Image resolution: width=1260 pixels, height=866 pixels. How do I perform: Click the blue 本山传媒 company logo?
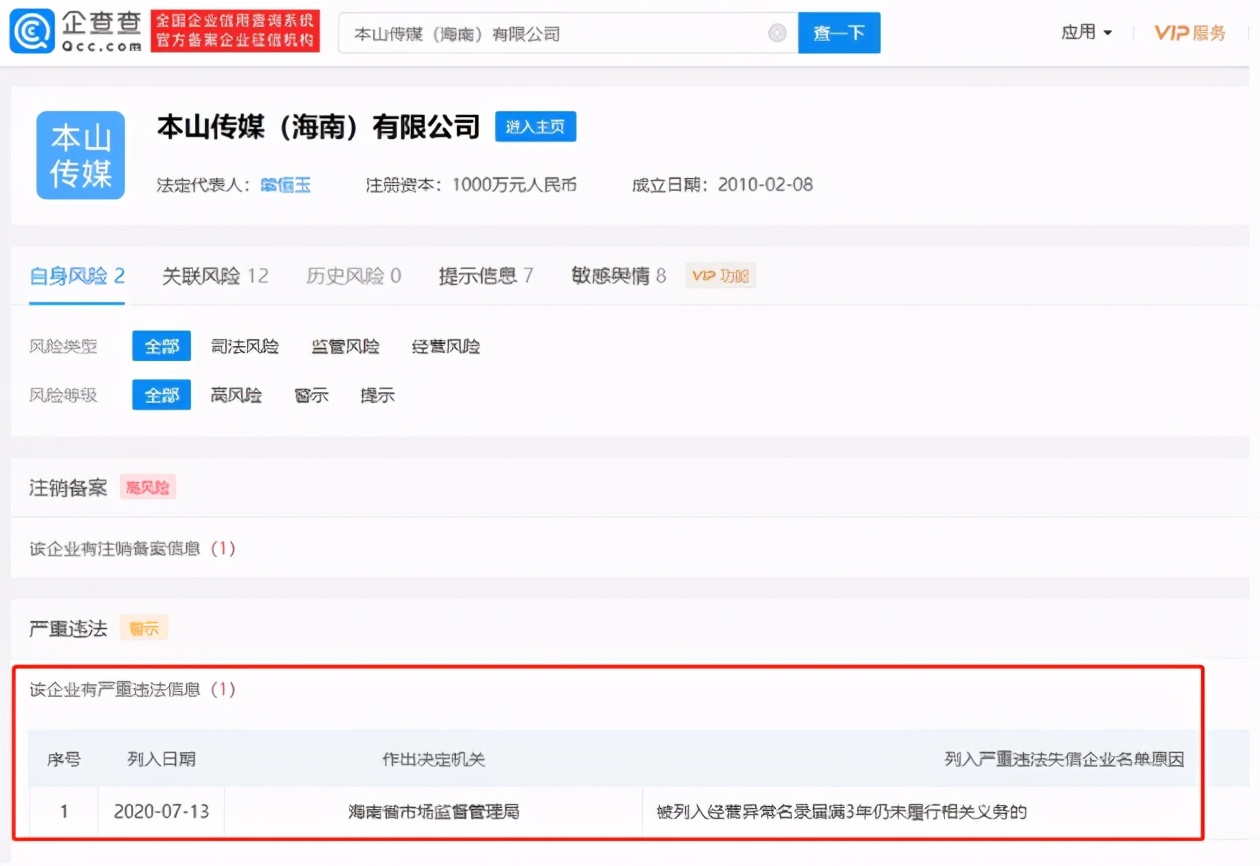(x=79, y=155)
